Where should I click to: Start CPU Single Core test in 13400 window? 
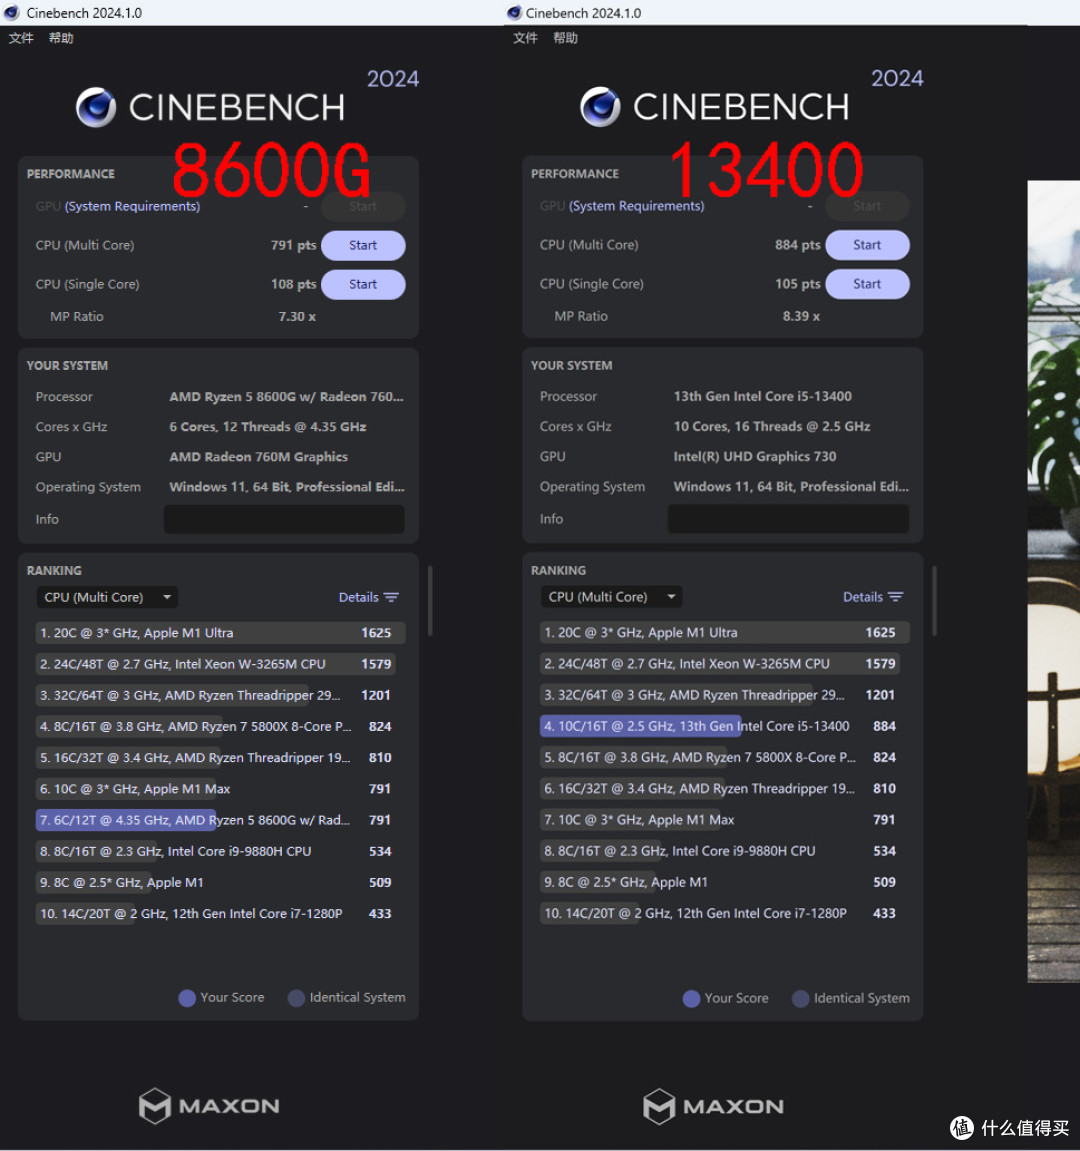(867, 284)
